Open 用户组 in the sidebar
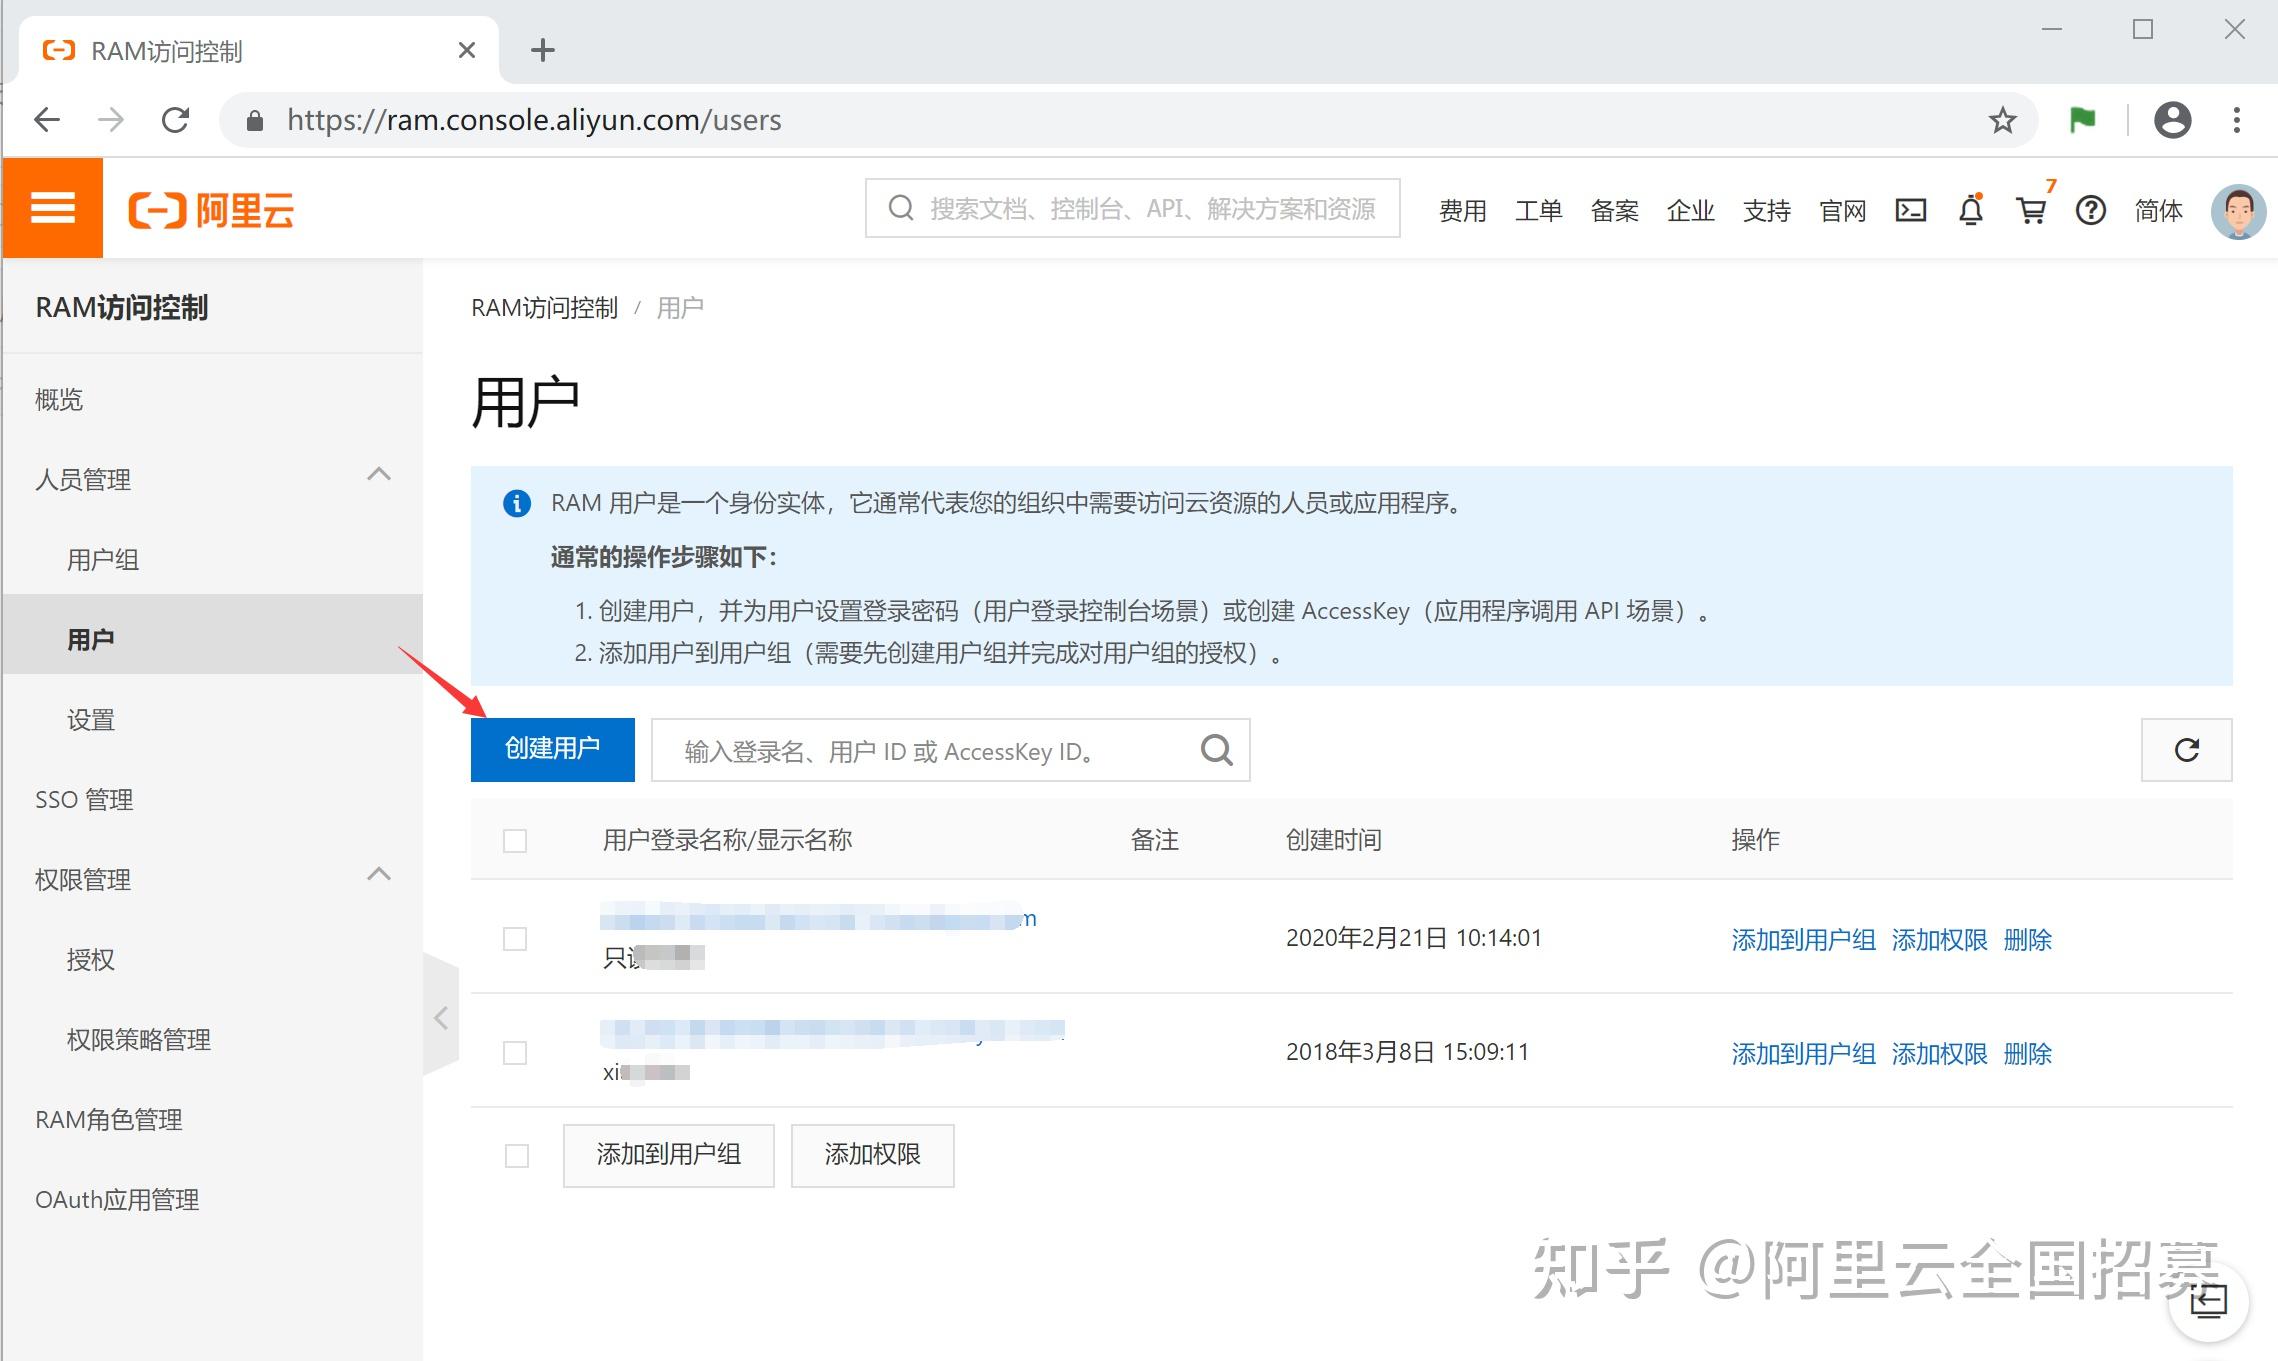The height and width of the screenshot is (1361, 2278). (x=103, y=560)
